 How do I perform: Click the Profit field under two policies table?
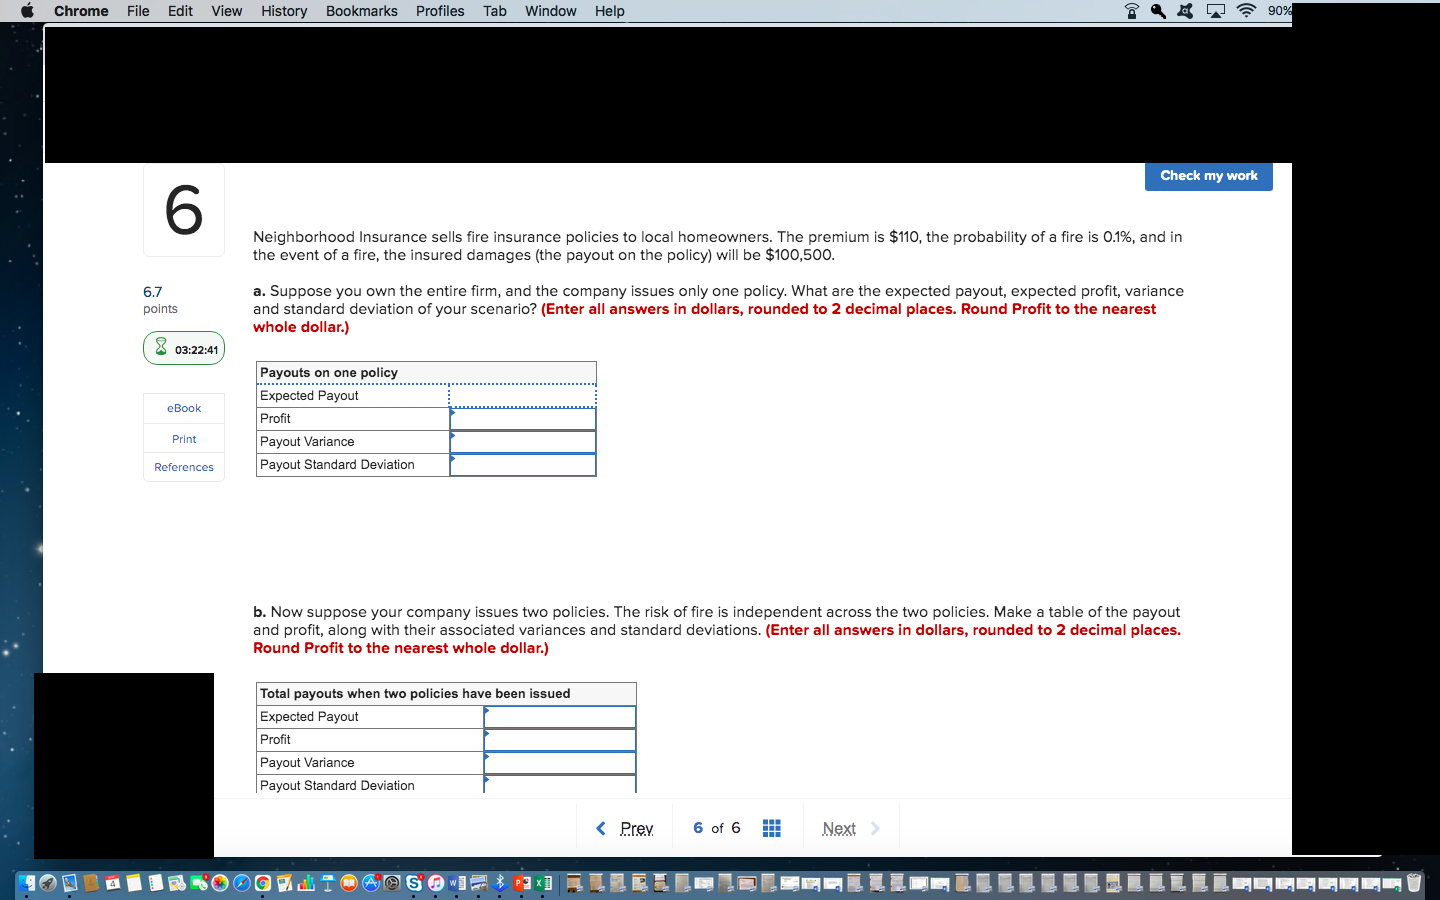[x=559, y=739]
